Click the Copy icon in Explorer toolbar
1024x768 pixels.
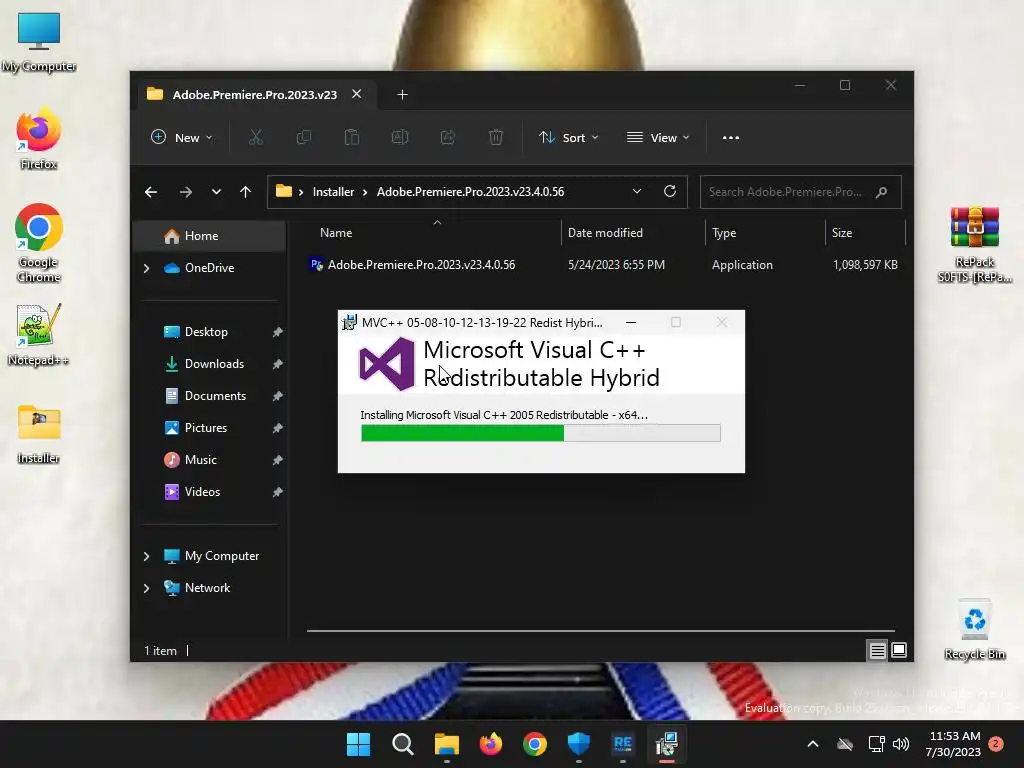point(304,137)
